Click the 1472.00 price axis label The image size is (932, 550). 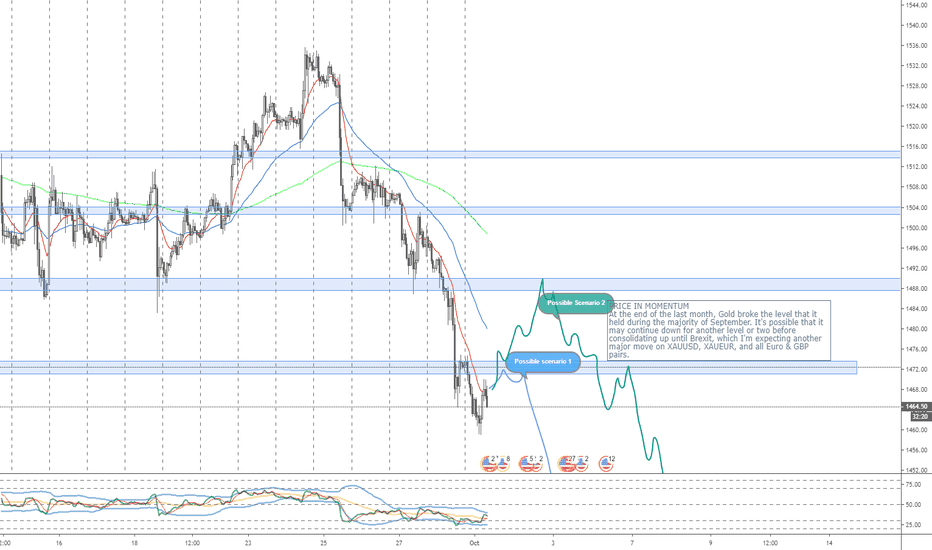point(918,369)
